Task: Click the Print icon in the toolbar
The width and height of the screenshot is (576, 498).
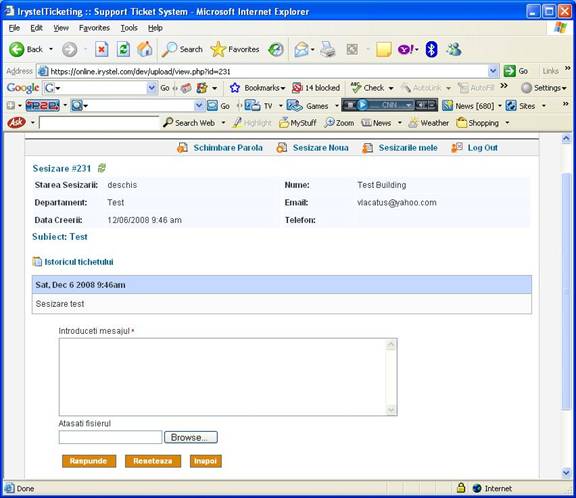Action: click(x=327, y=49)
